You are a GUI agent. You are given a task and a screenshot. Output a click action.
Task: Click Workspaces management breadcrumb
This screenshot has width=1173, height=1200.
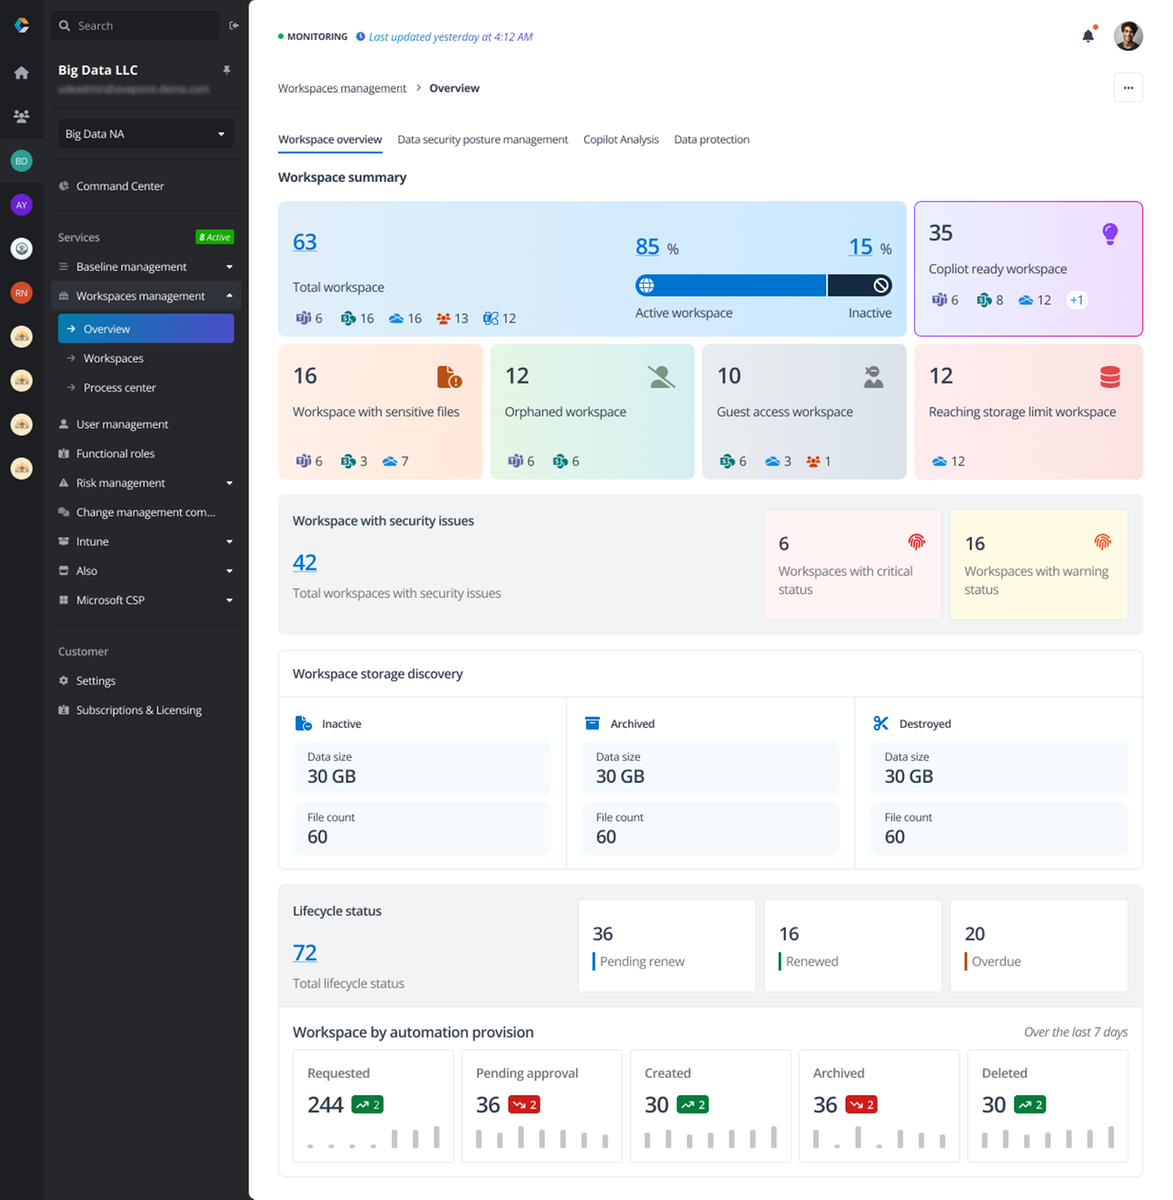pos(342,88)
